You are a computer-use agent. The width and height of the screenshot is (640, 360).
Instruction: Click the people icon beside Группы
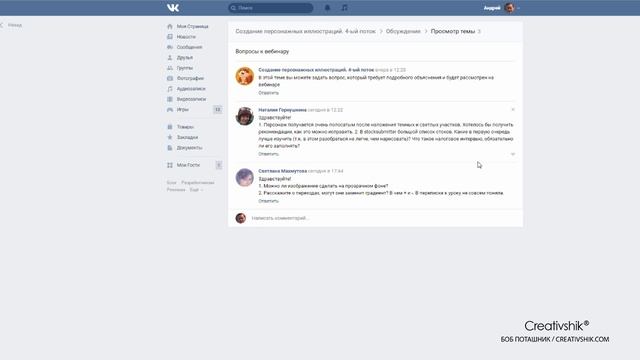(170, 68)
